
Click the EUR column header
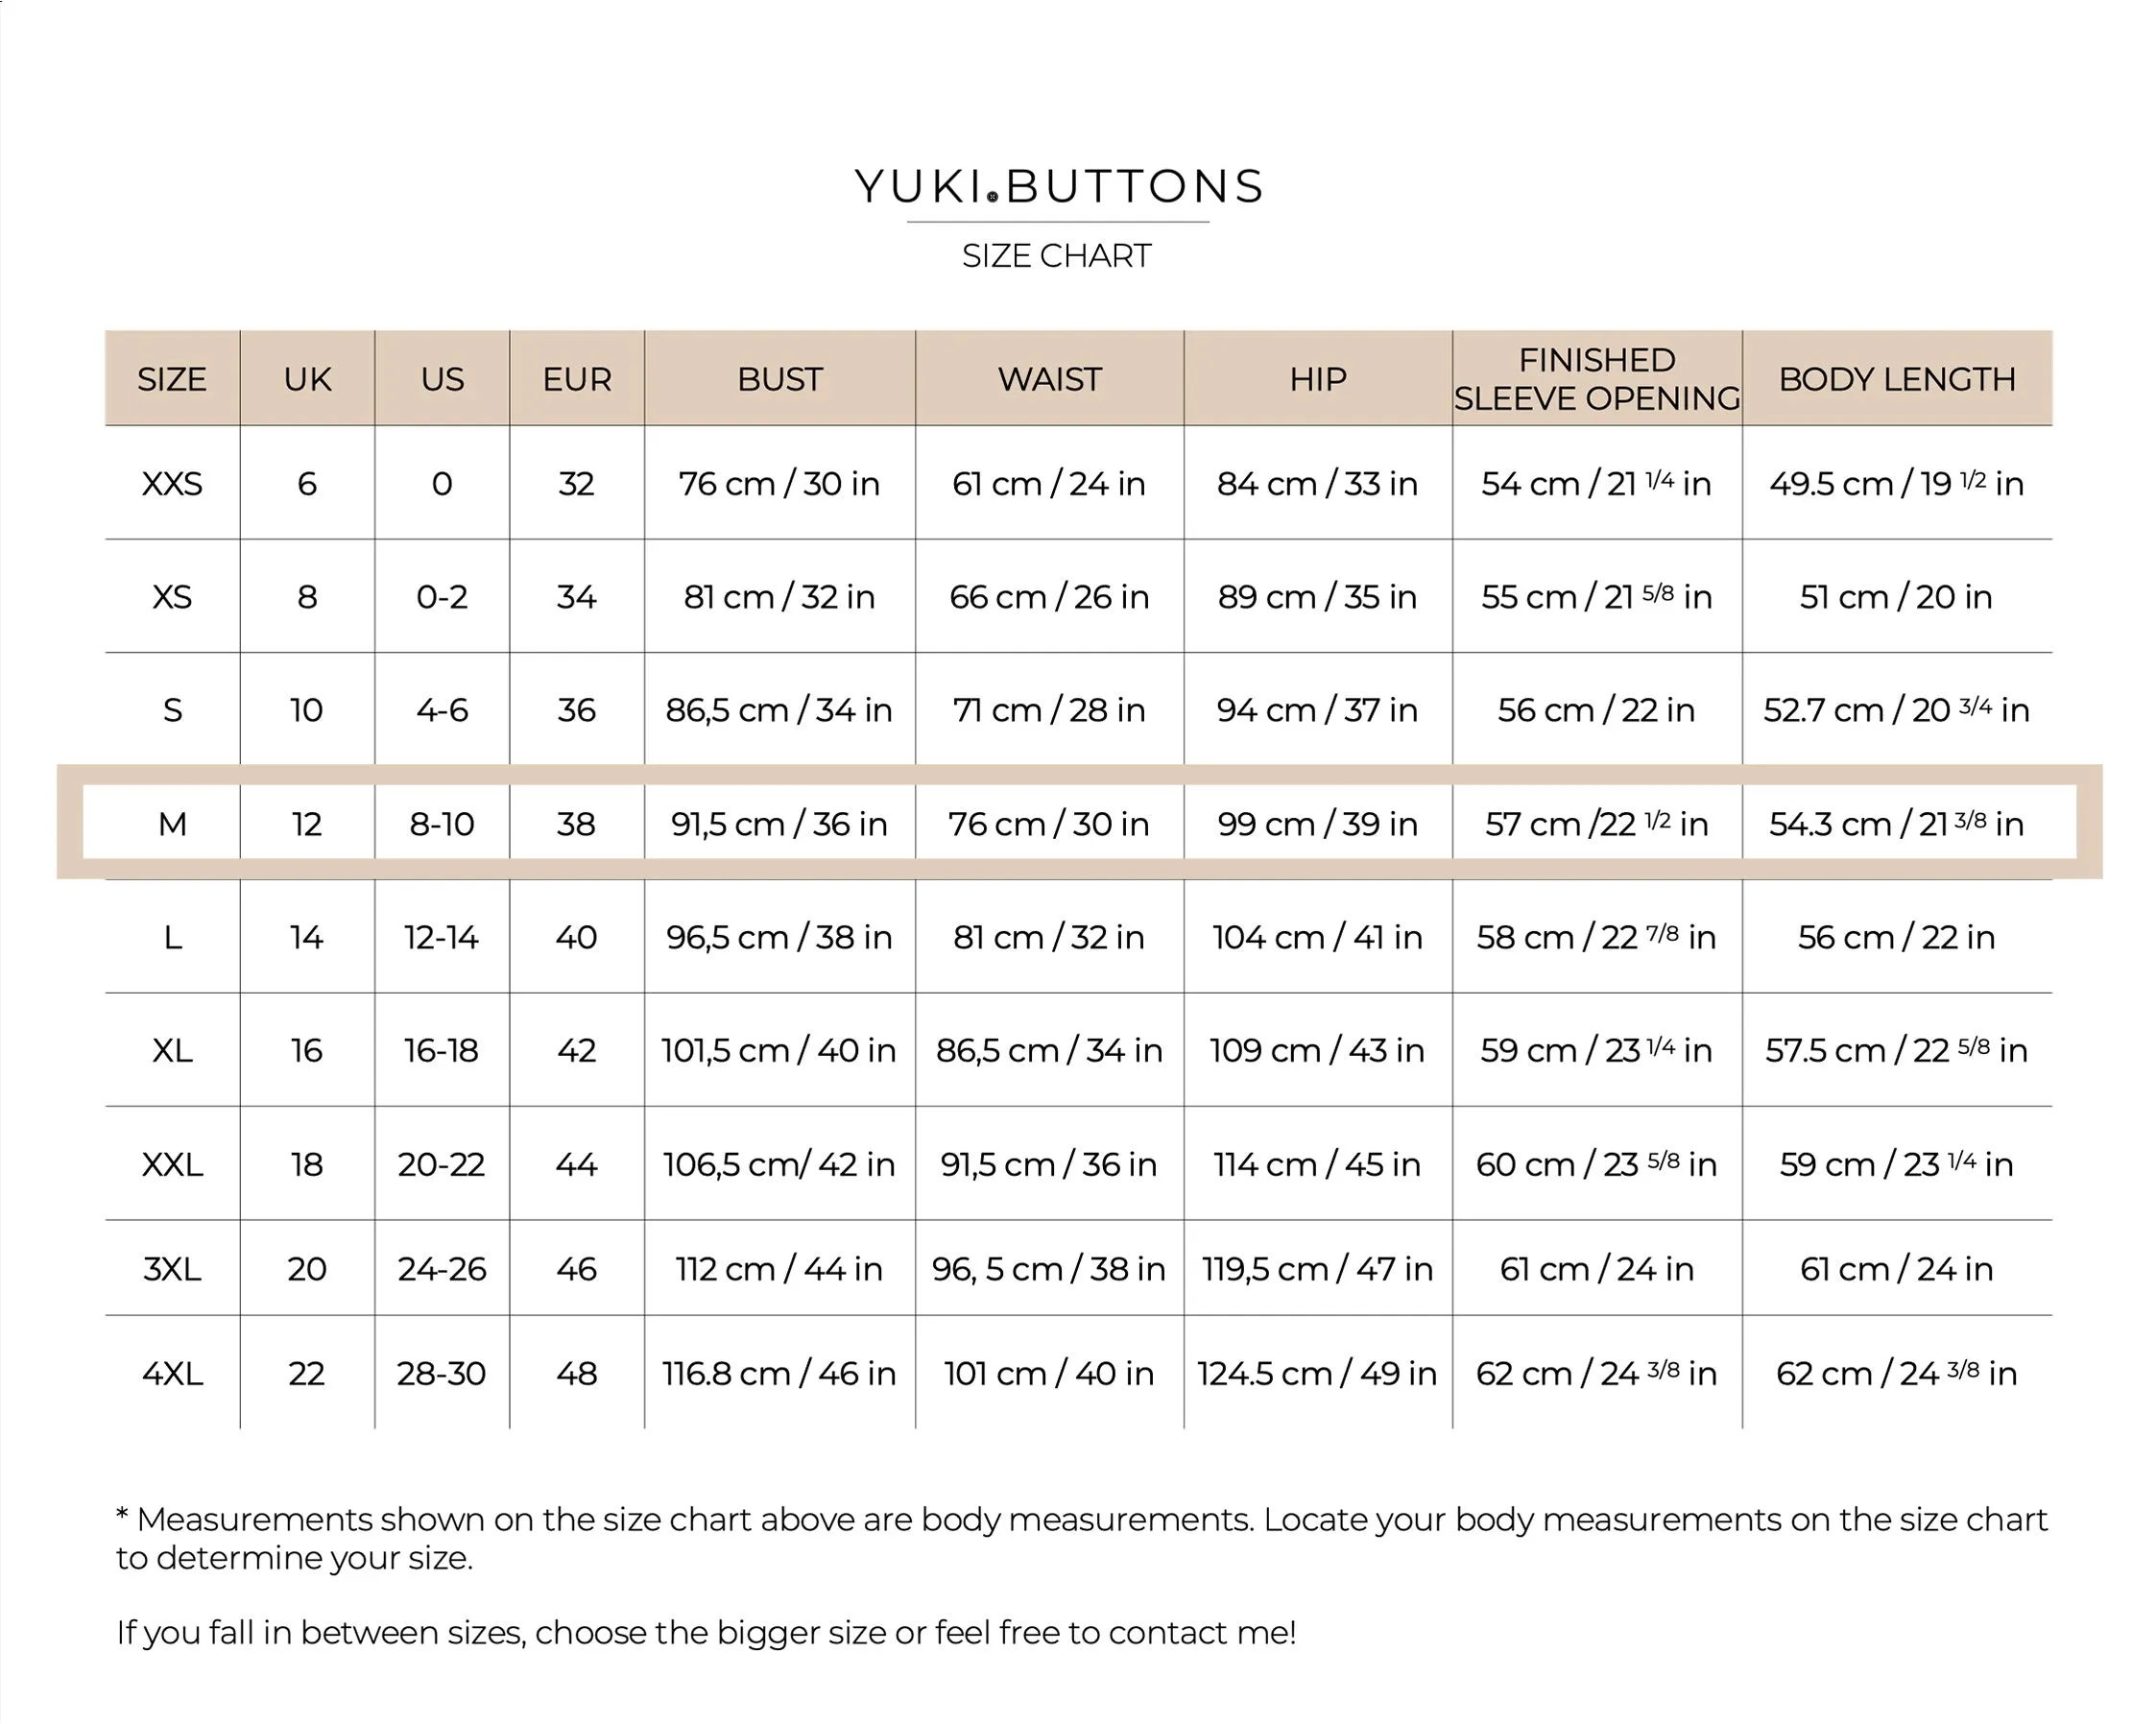(x=577, y=379)
